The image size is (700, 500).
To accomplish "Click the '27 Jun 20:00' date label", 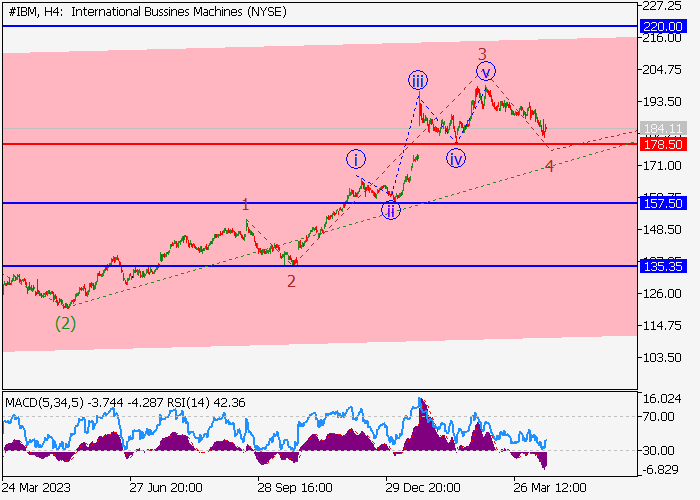I will coord(166,487).
